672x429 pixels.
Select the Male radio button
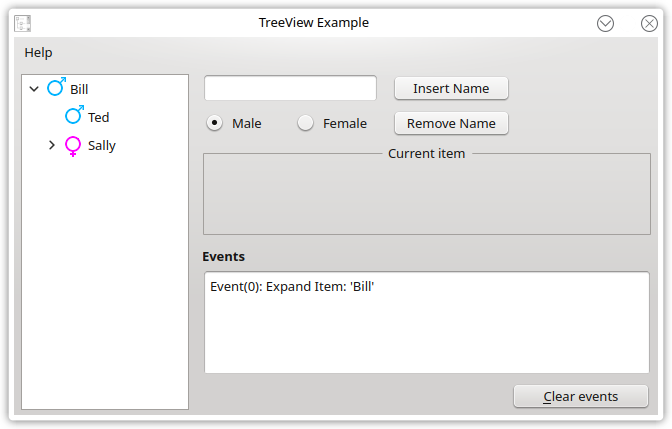point(214,123)
